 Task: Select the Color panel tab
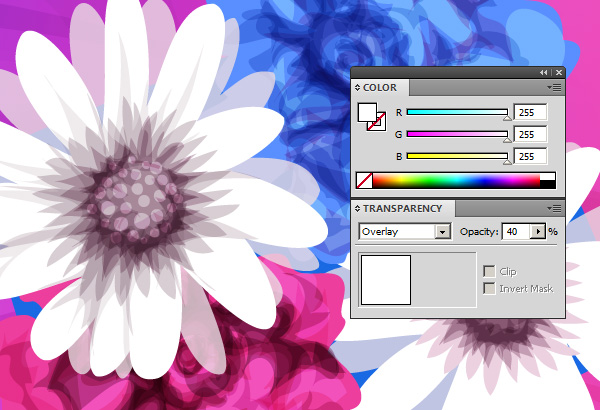tap(380, 88)
